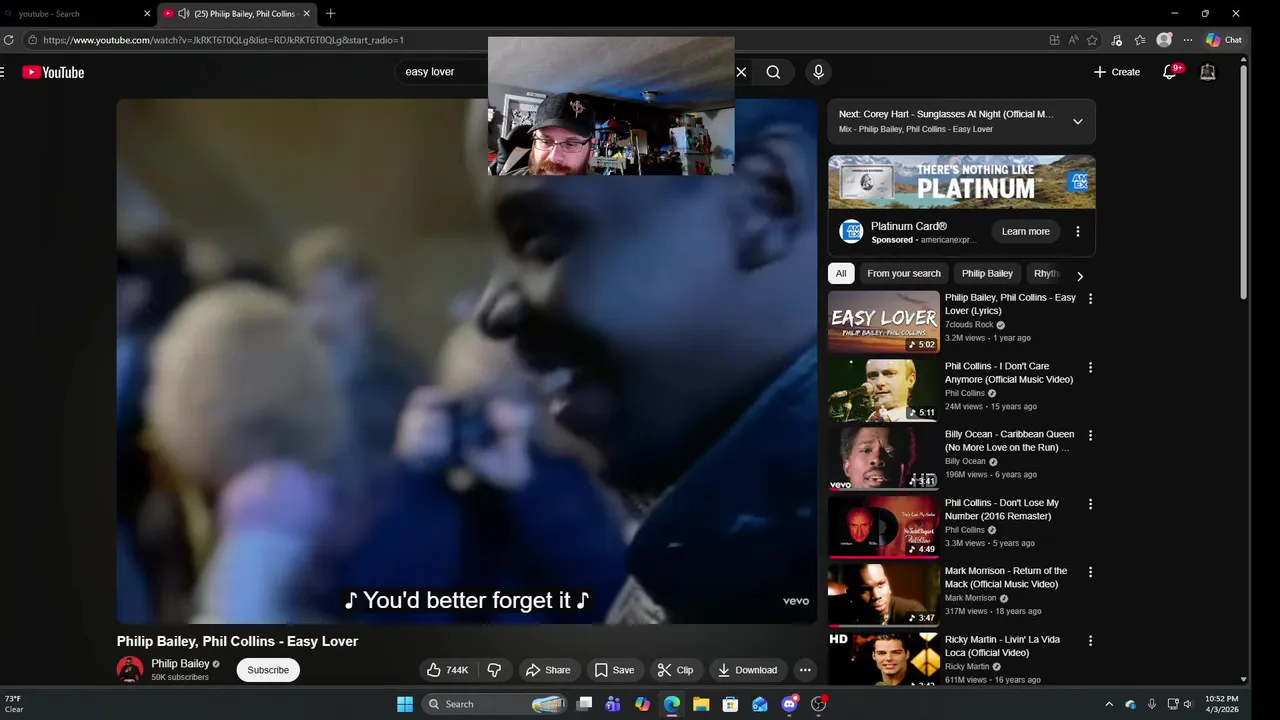Open the YouTube account avatar menu
The height and width of the screenshot is (720, 1280).
coord(1208,72)
